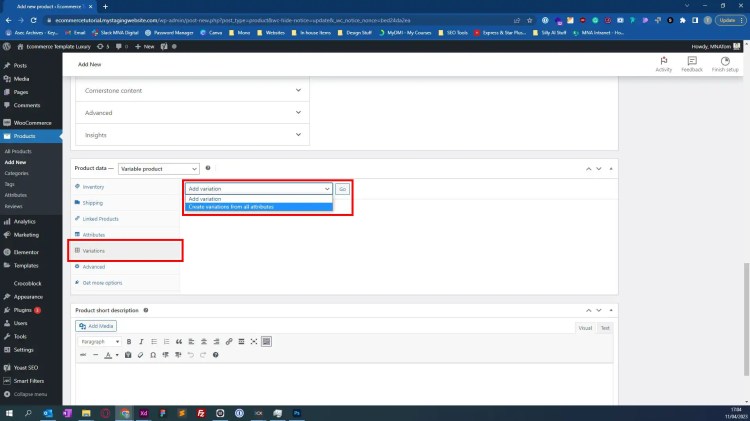
Task: Apply strikethrough formatting
Action: pos(83,355)
